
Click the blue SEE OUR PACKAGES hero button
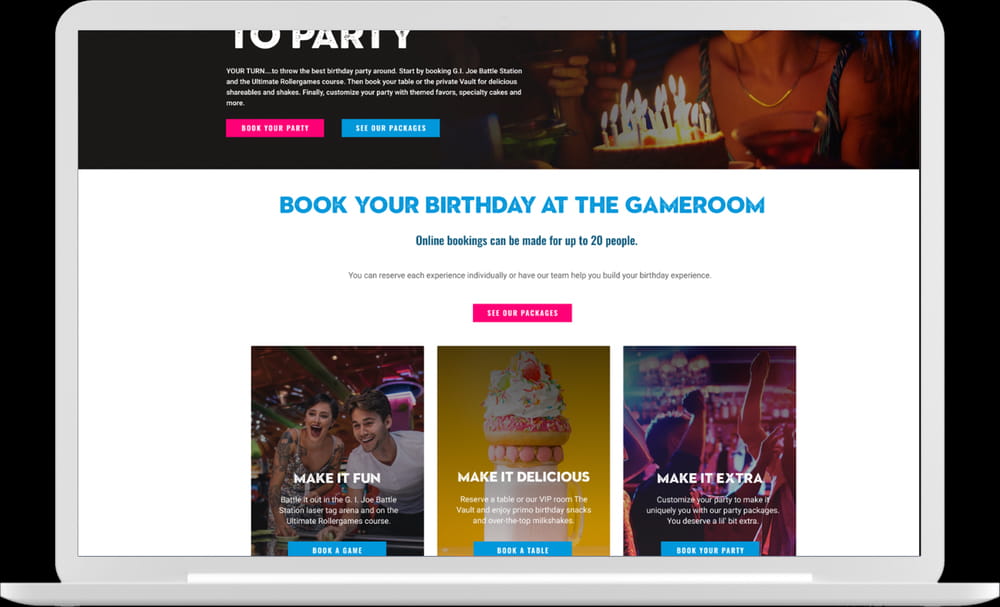[390, 128]
